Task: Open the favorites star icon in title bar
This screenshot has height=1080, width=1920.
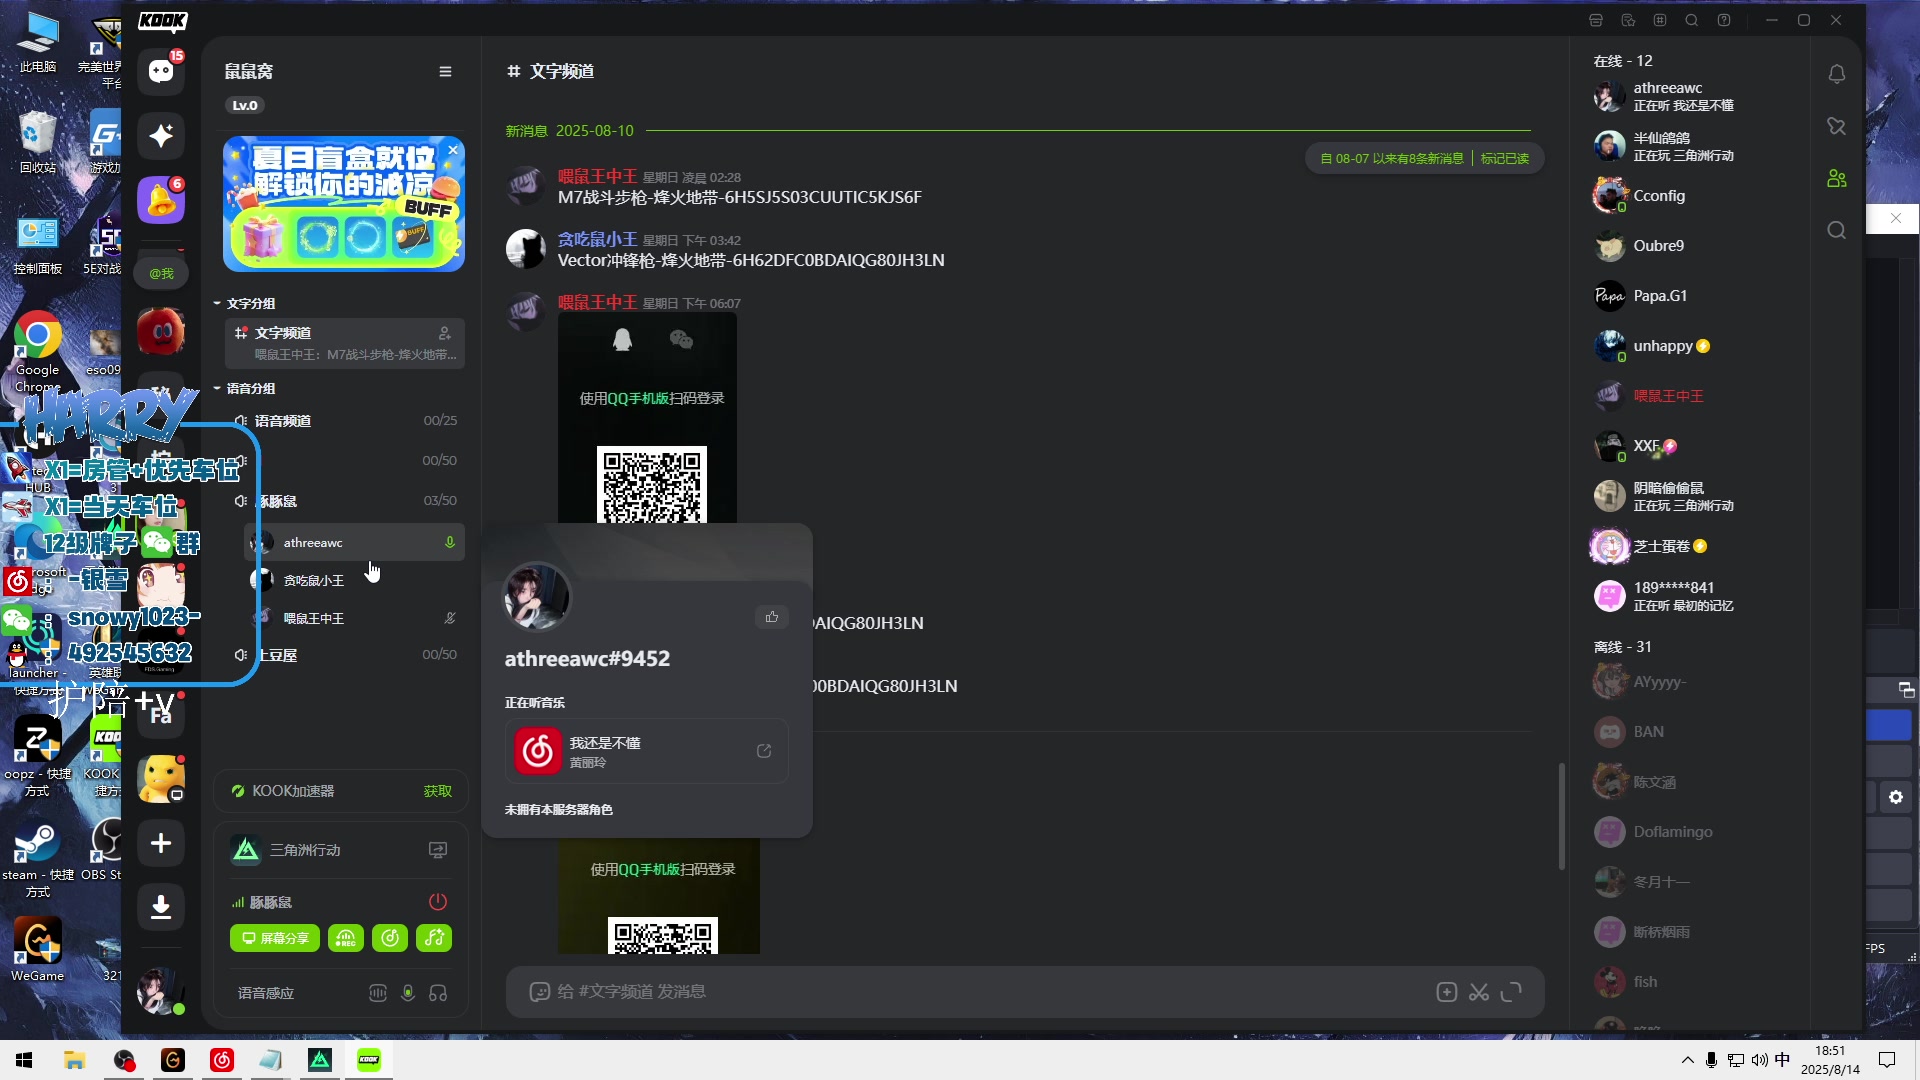Action: pos(1628,20)
